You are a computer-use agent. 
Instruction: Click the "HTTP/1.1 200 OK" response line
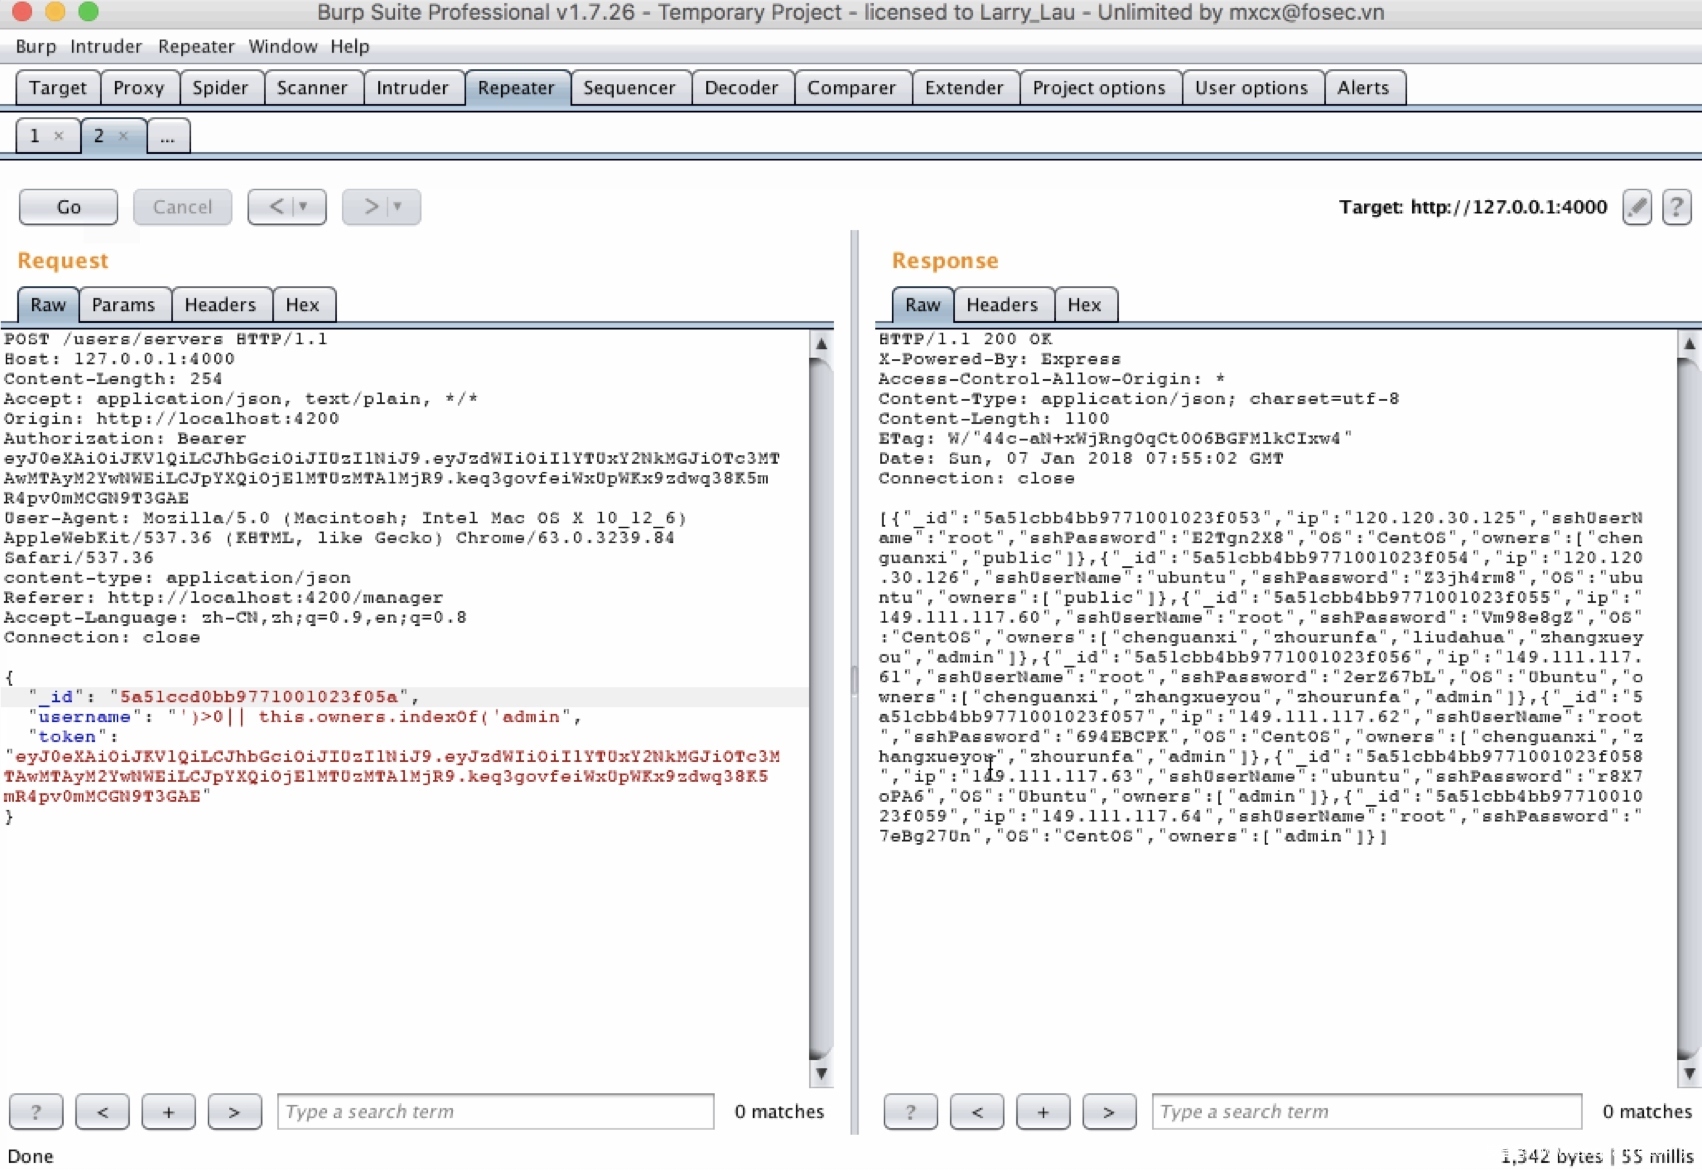pyautogui.click(x=965, y=339)
